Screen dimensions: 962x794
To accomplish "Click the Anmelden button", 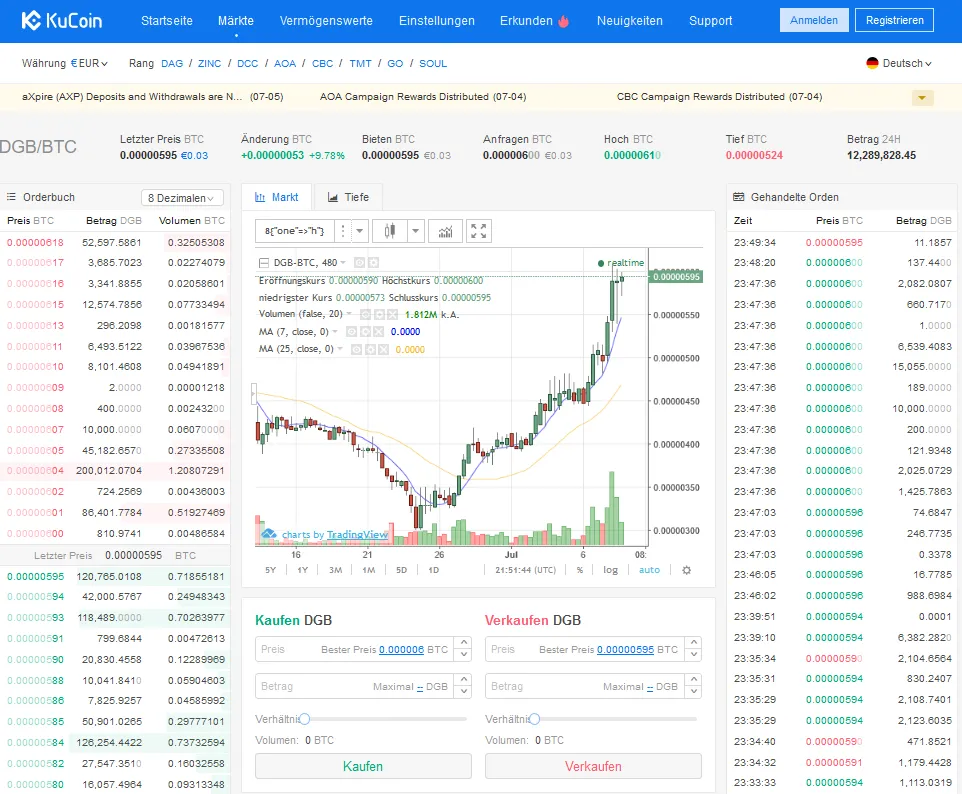I will tap(814, 20).
